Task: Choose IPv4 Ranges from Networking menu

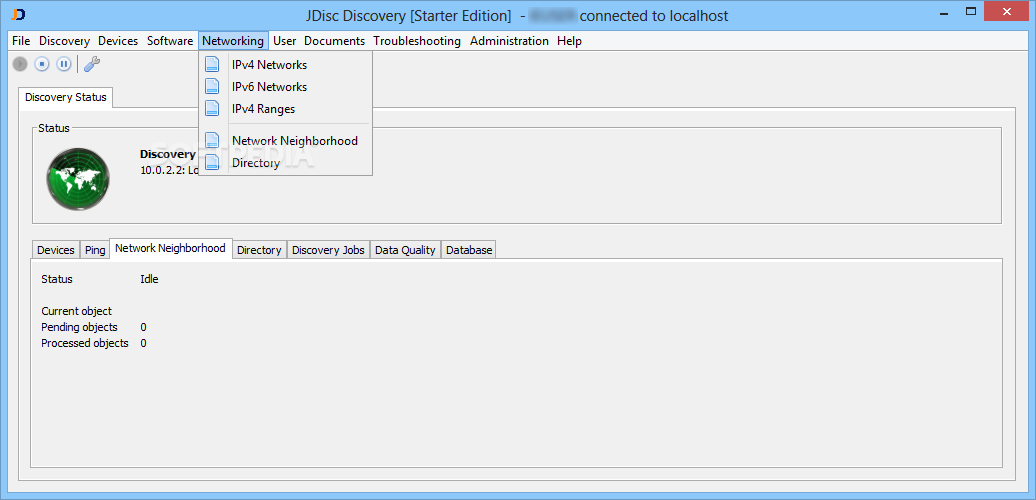Action: pos(285,108)
